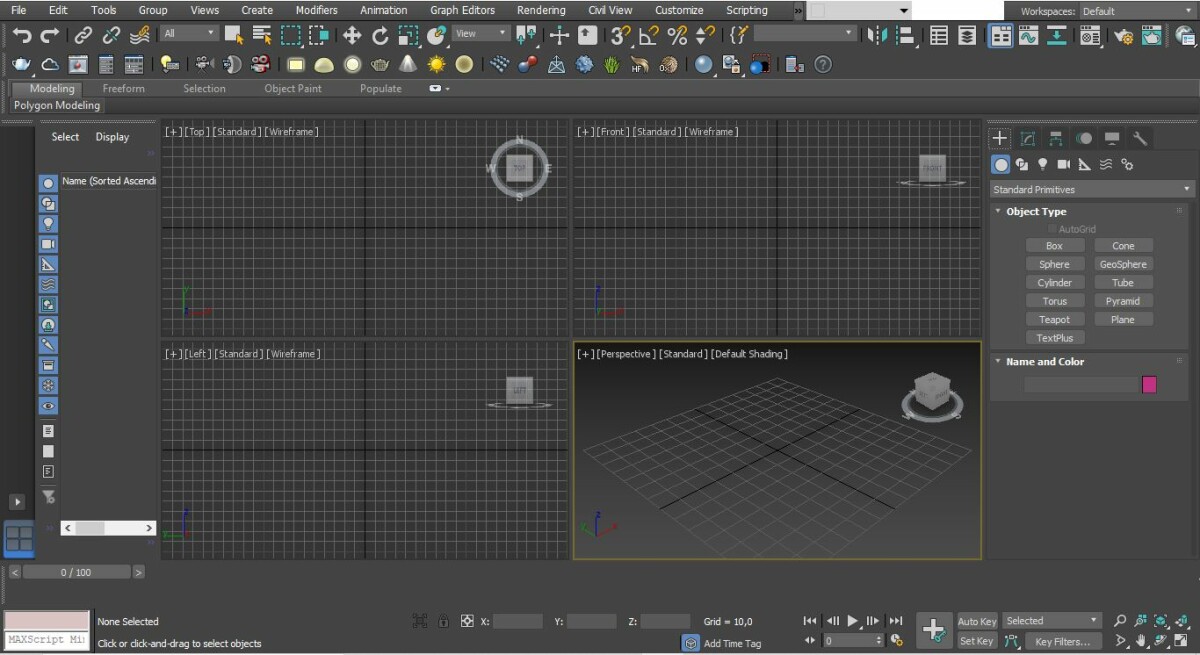1200x655 pixels.
Task: Open the Standard Primitives dropdown
Action: [x=1092, y=189]
